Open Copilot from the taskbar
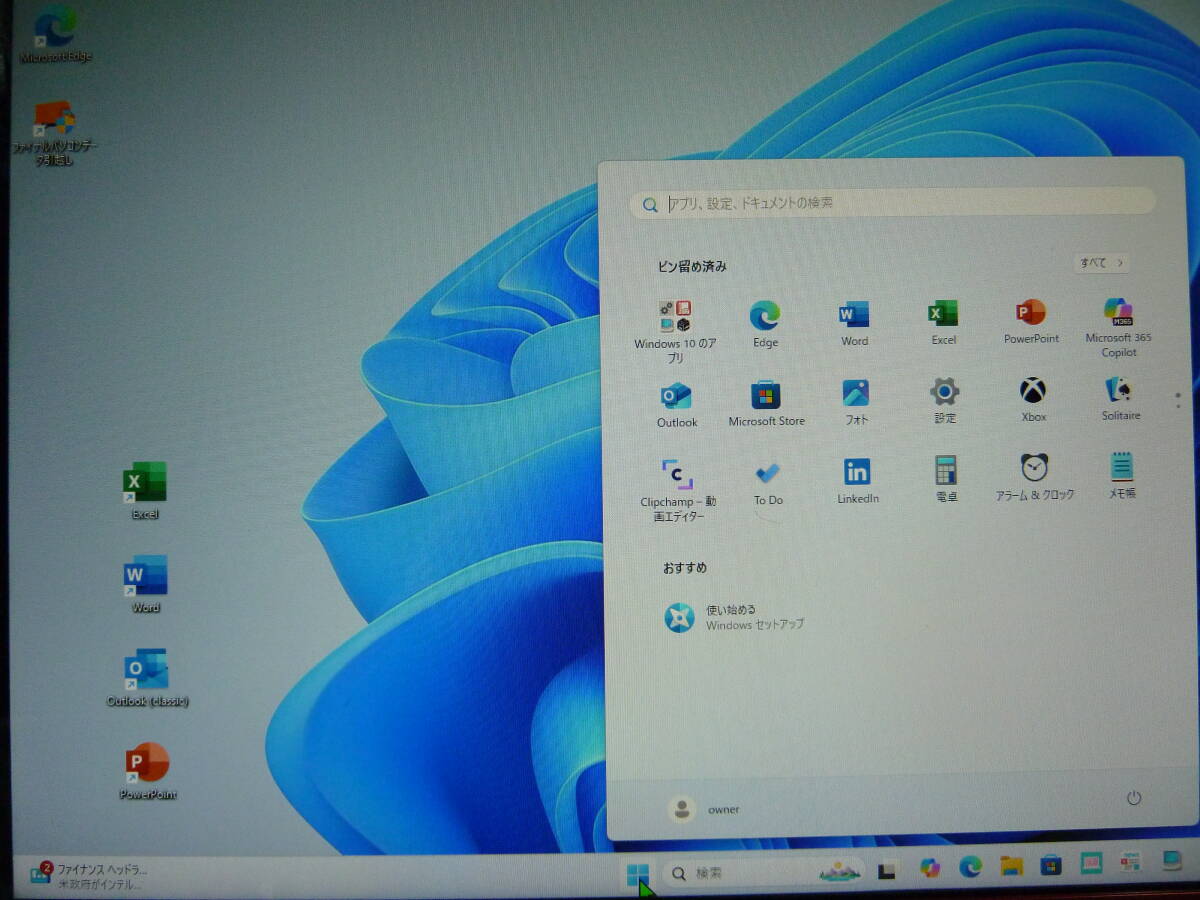Image resolution: width=1200 pixels, height=900 pixels. tap(930, 869)
